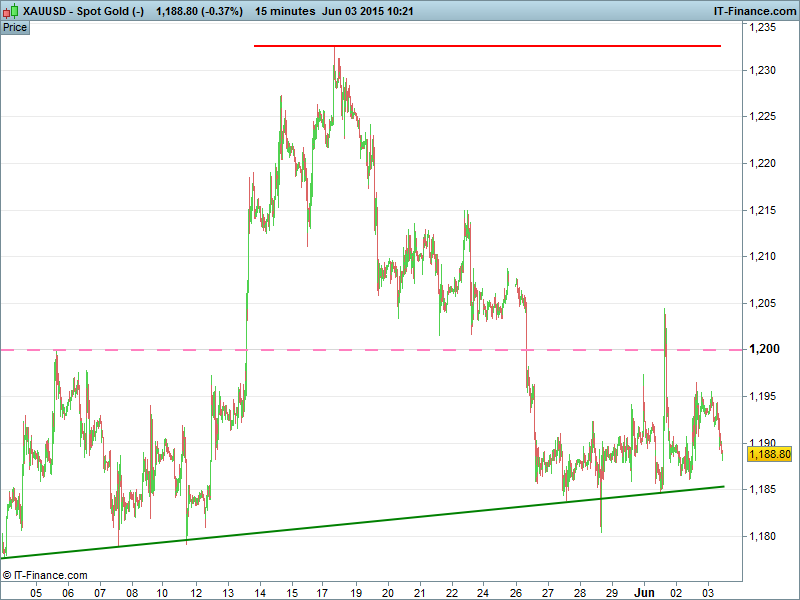Click the 26 date label on time axis

[516, 591]
